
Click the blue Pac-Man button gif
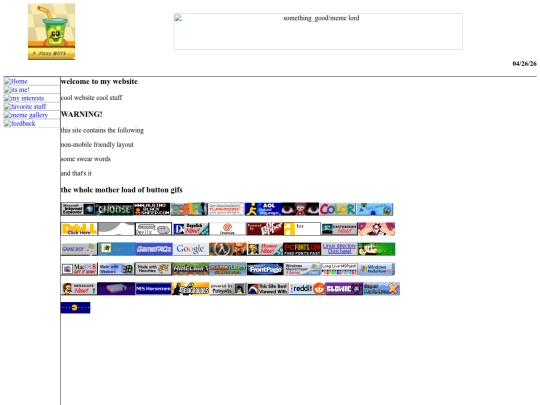coord(75,308)
